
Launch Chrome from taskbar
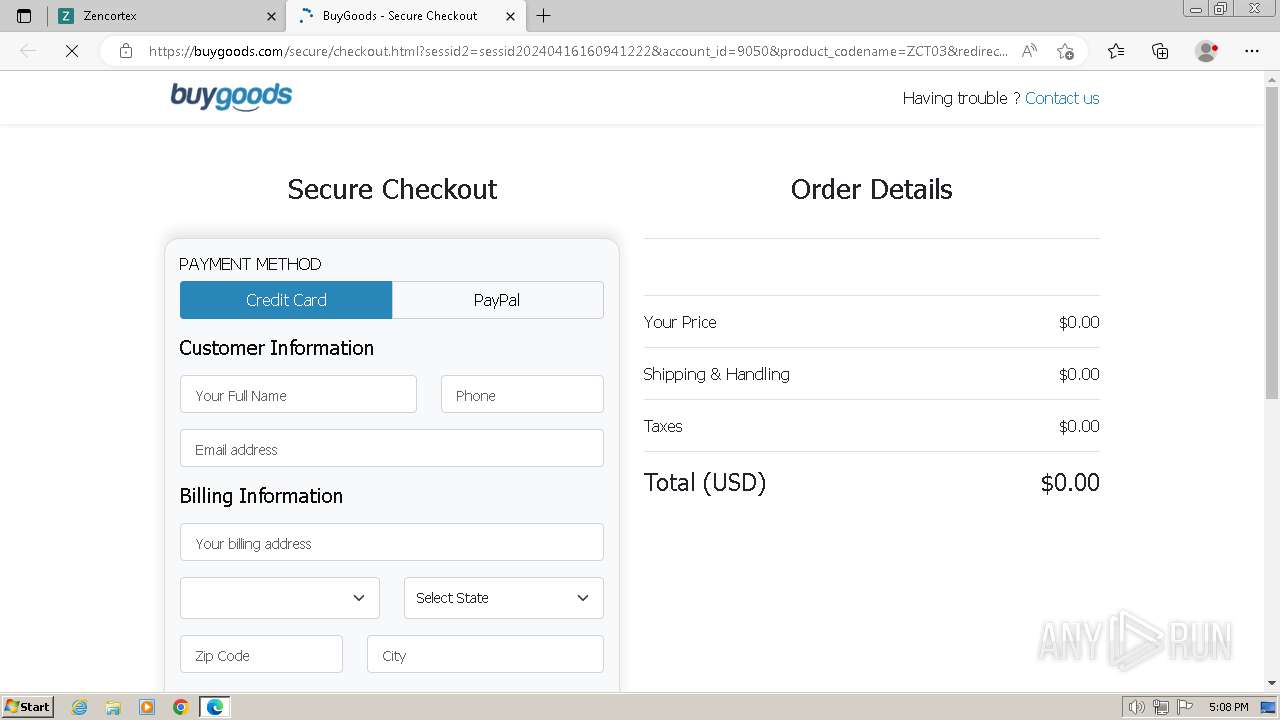[181, 707]
